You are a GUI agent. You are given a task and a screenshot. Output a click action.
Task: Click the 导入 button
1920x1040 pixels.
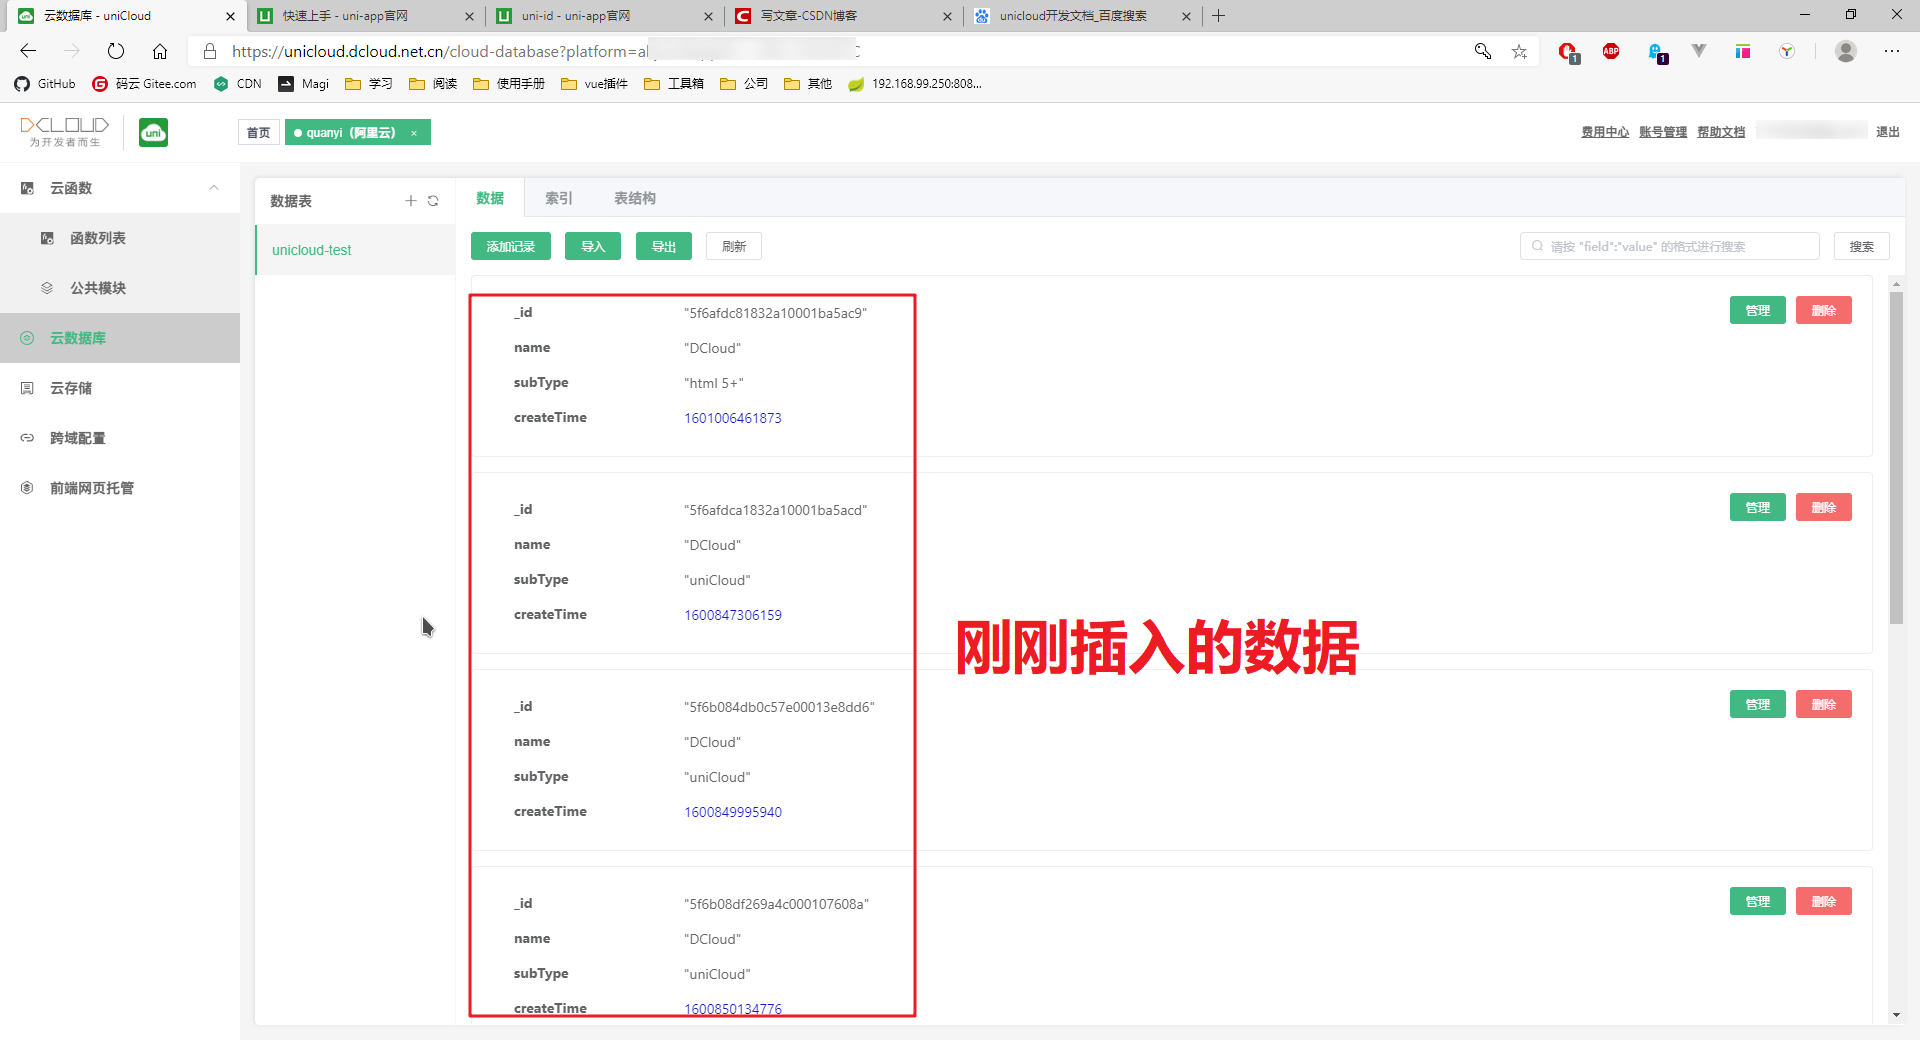(x=593, y=246)
